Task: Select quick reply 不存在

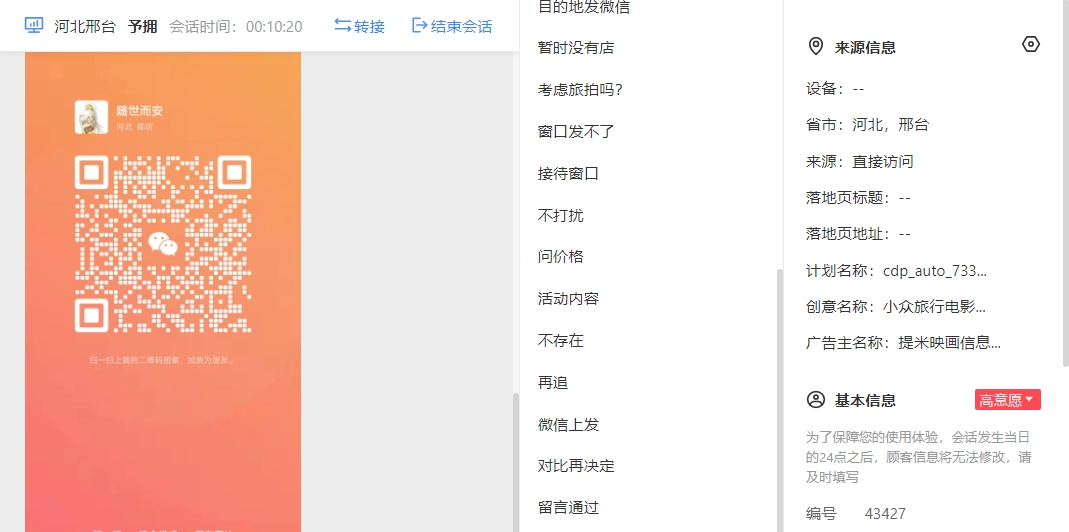Action: 560,341
